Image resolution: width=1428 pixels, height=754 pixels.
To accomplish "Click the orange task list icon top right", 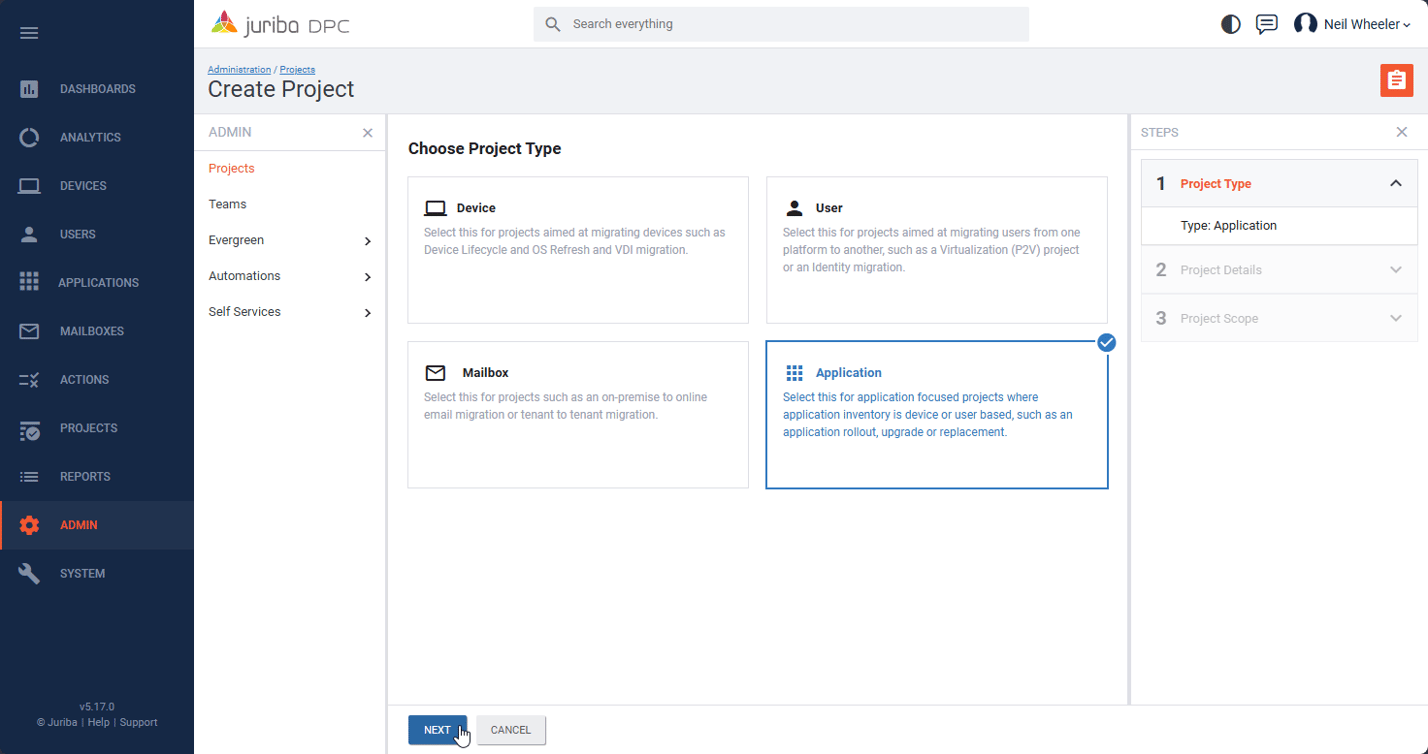I will pyautogui.click(x=1397, y=80).
